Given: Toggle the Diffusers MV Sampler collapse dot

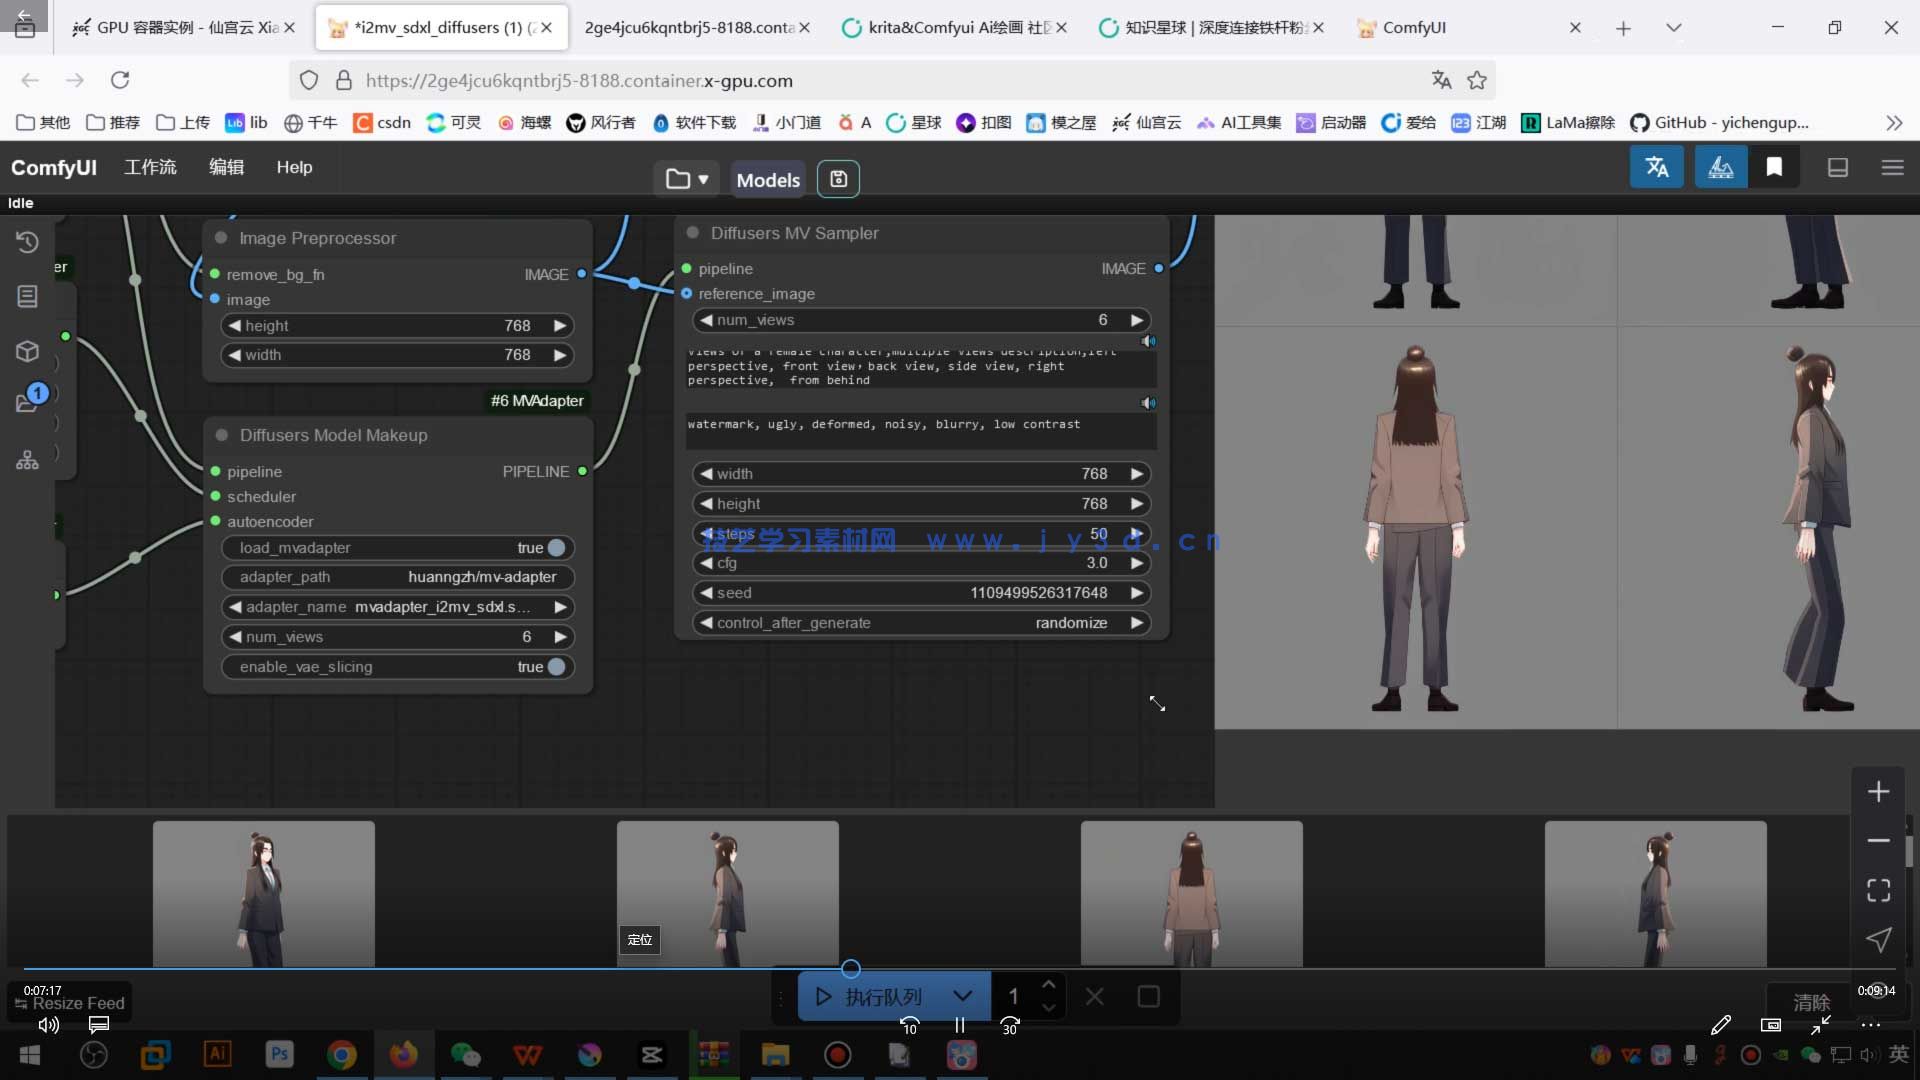Looking at the screenshot, I should pos(692,233).
